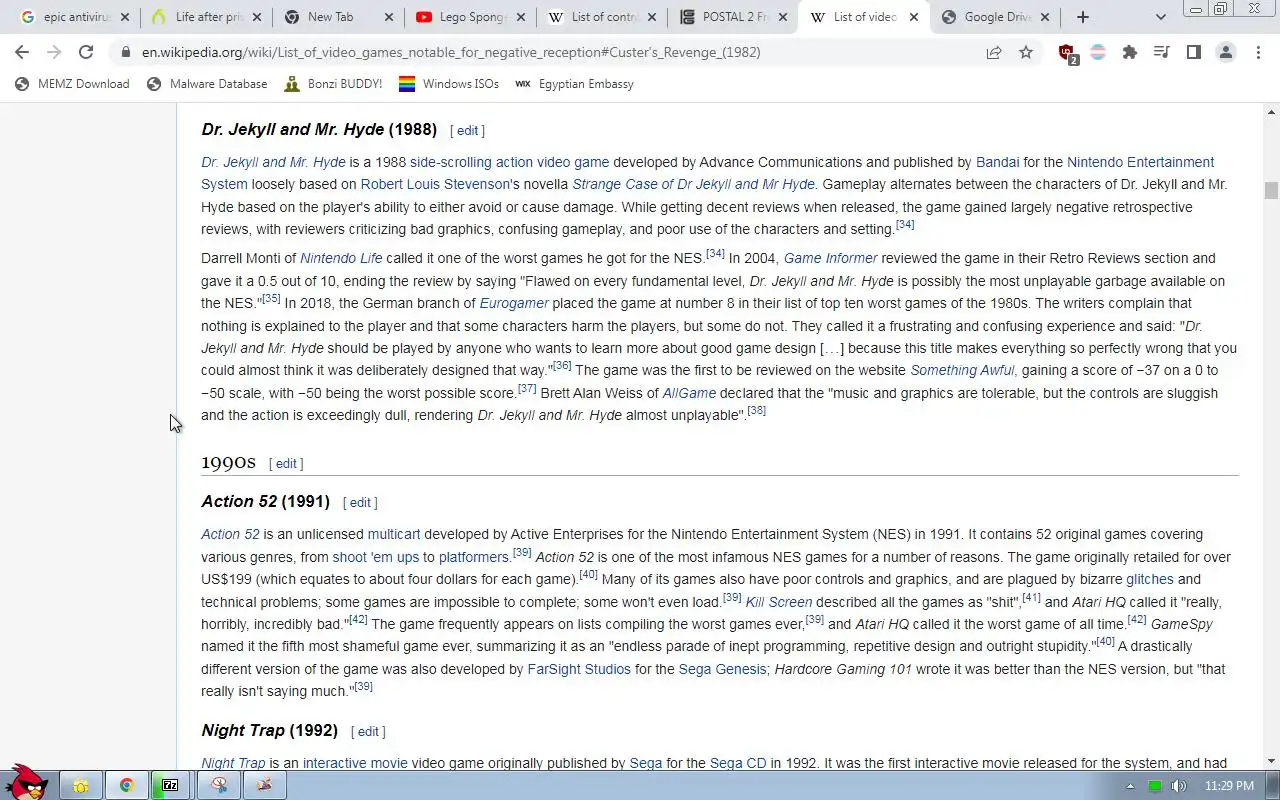This screenshot has height=800, width=1280.
Task: Switch to the 'Life after pris' tab
Action: 205,17
